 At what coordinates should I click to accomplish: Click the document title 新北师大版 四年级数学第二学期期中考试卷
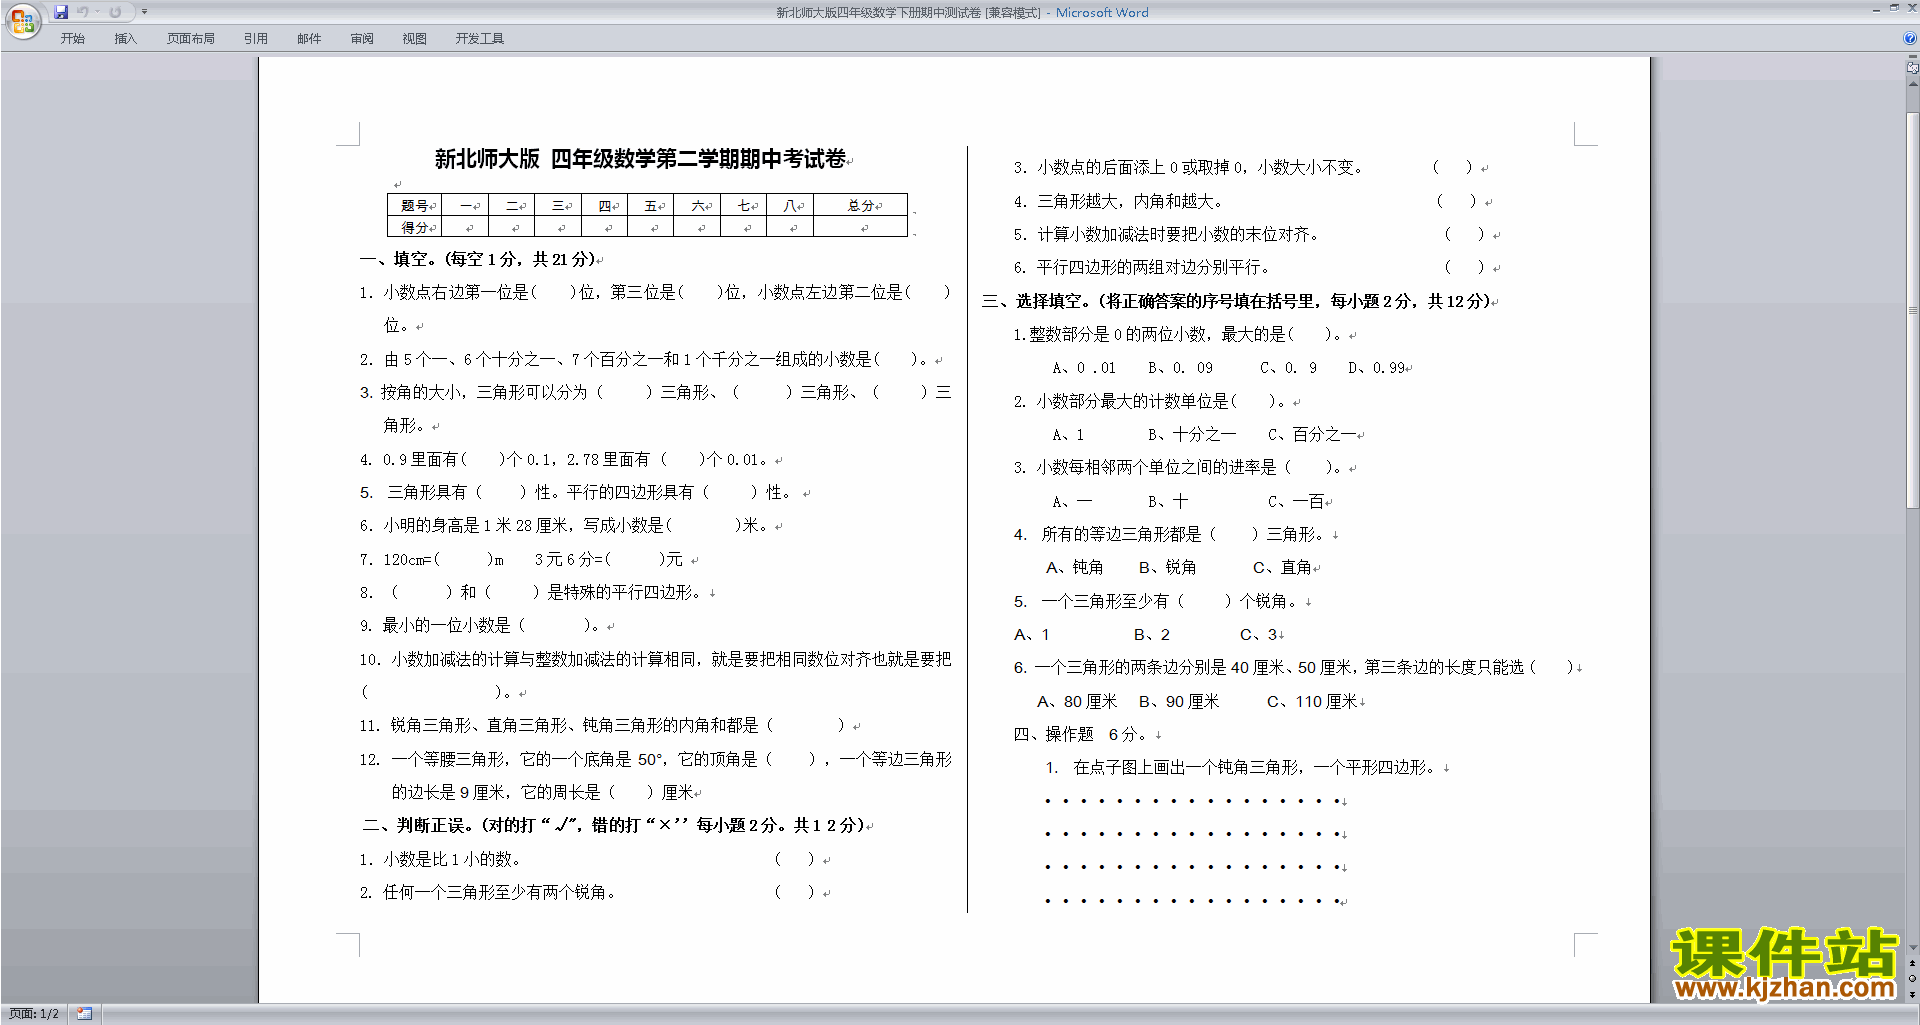[640, 159]
